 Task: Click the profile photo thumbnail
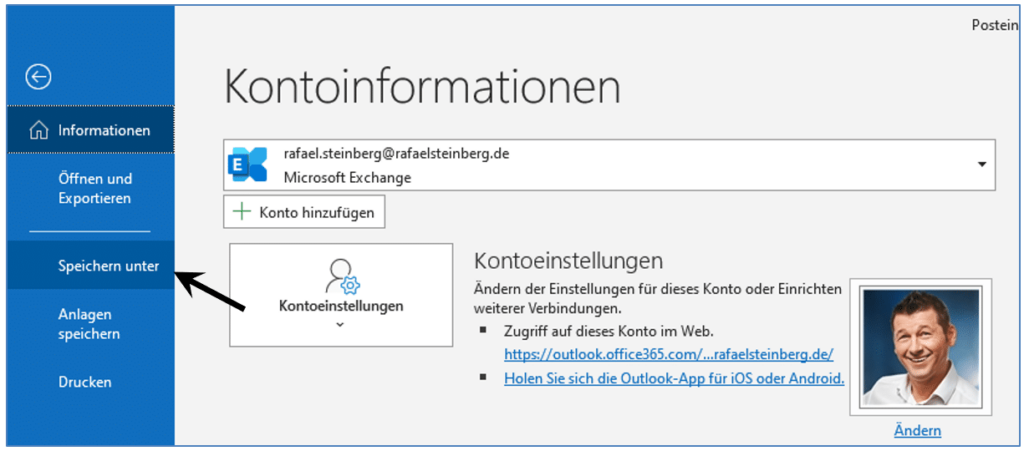point(921,347)
